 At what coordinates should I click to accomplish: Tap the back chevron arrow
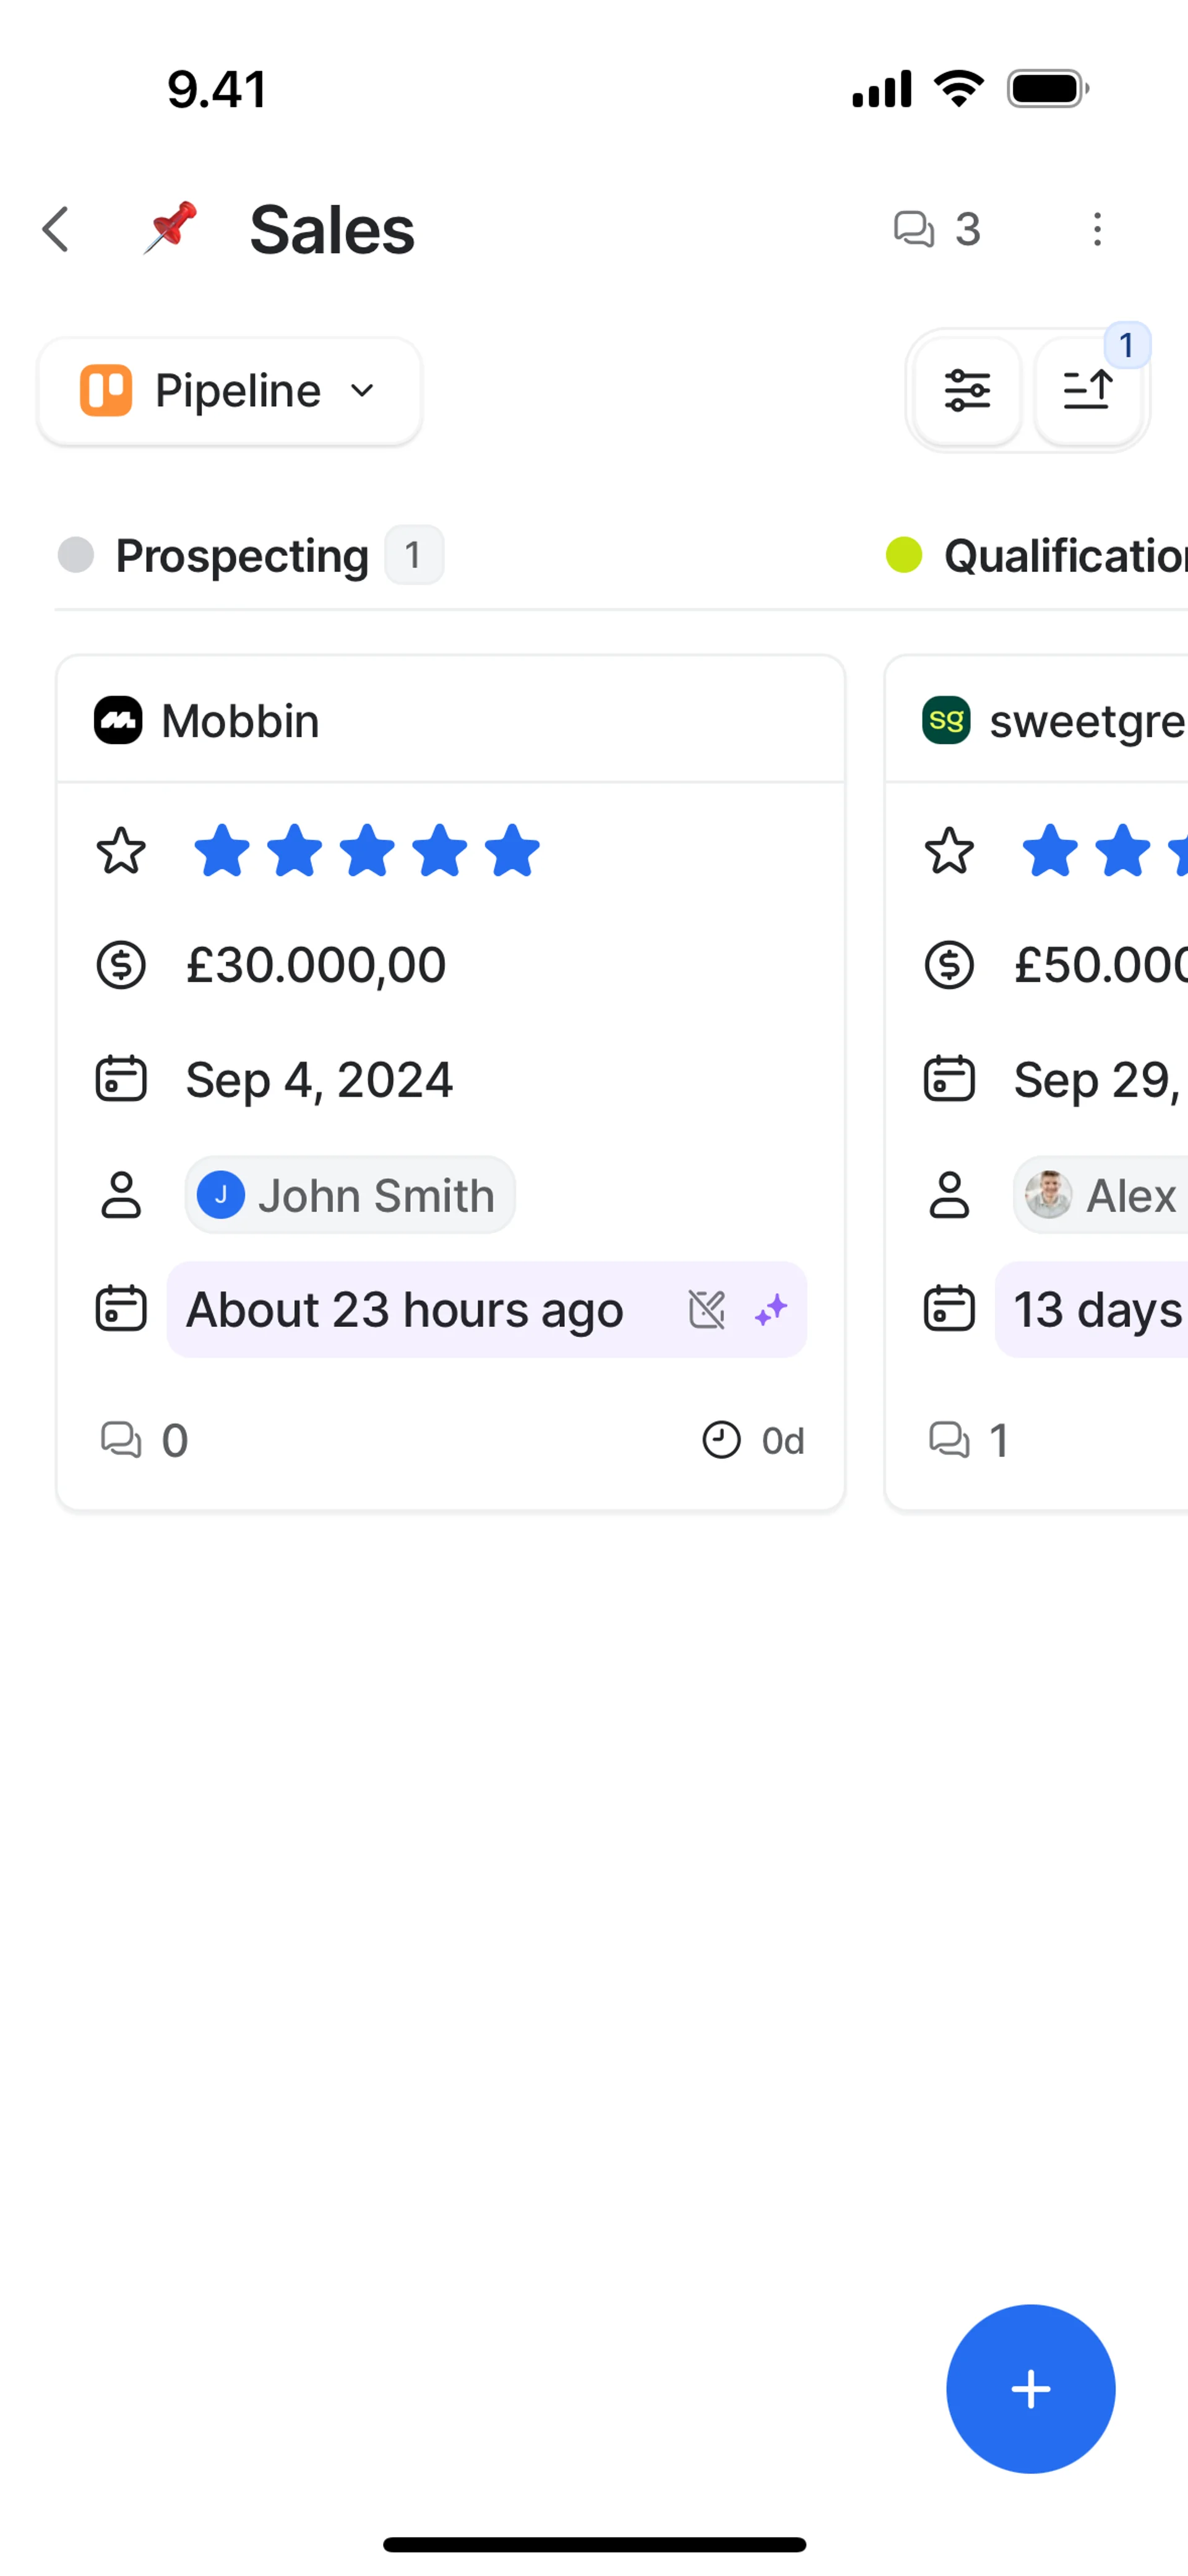click(x=56, y=230)
